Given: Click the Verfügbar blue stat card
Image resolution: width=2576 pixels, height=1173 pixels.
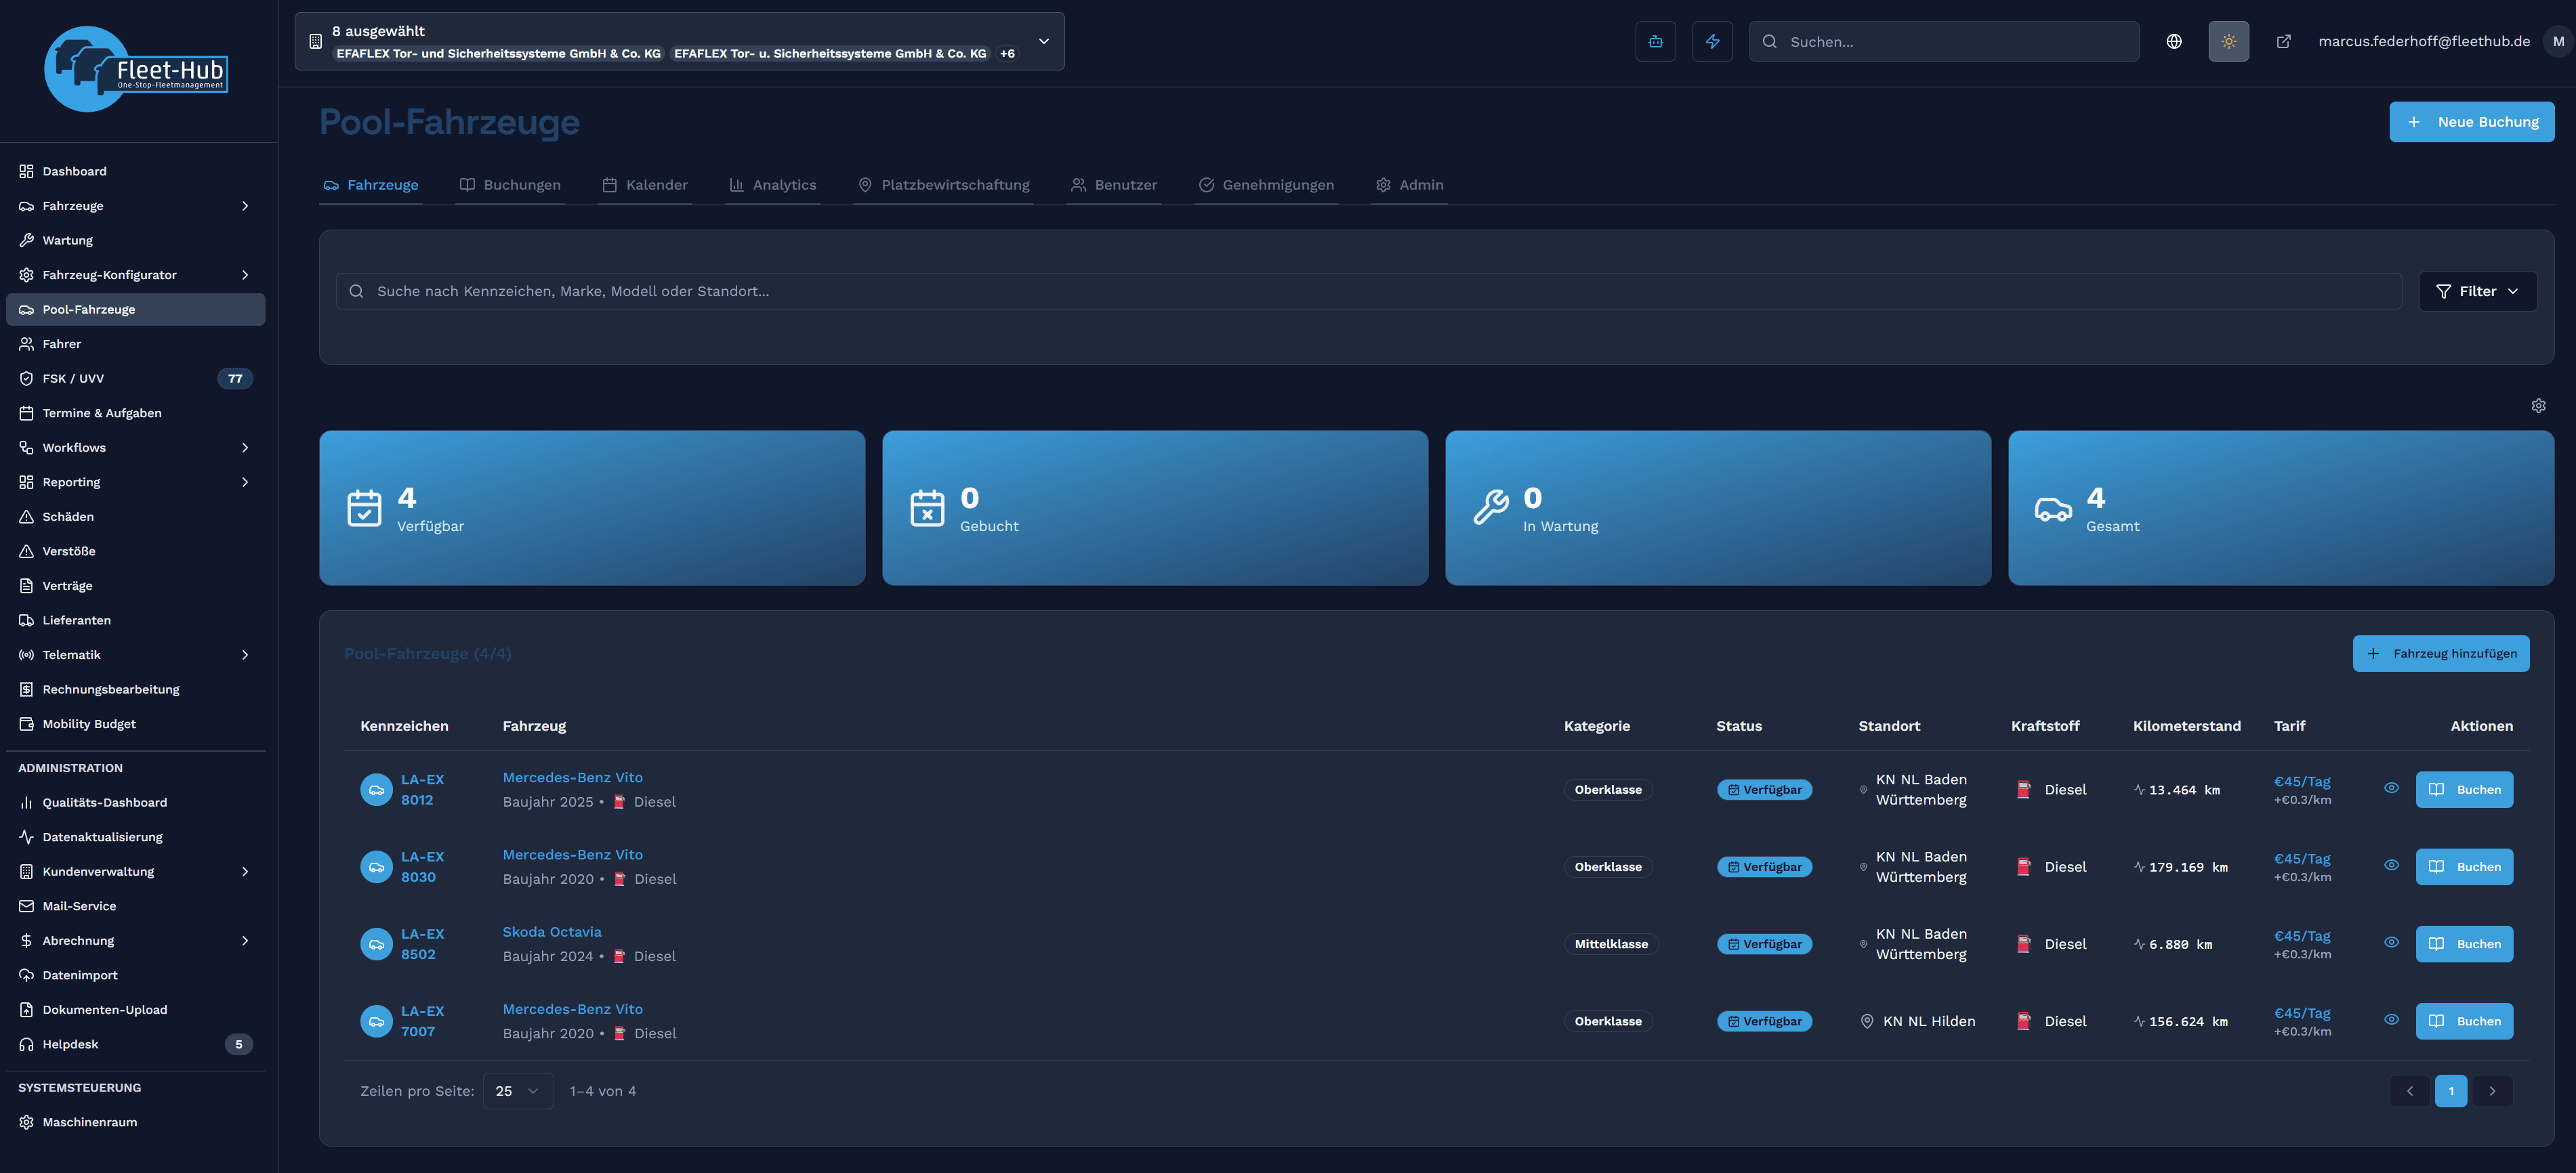Looking at the screenshot, I should (592, 508).
